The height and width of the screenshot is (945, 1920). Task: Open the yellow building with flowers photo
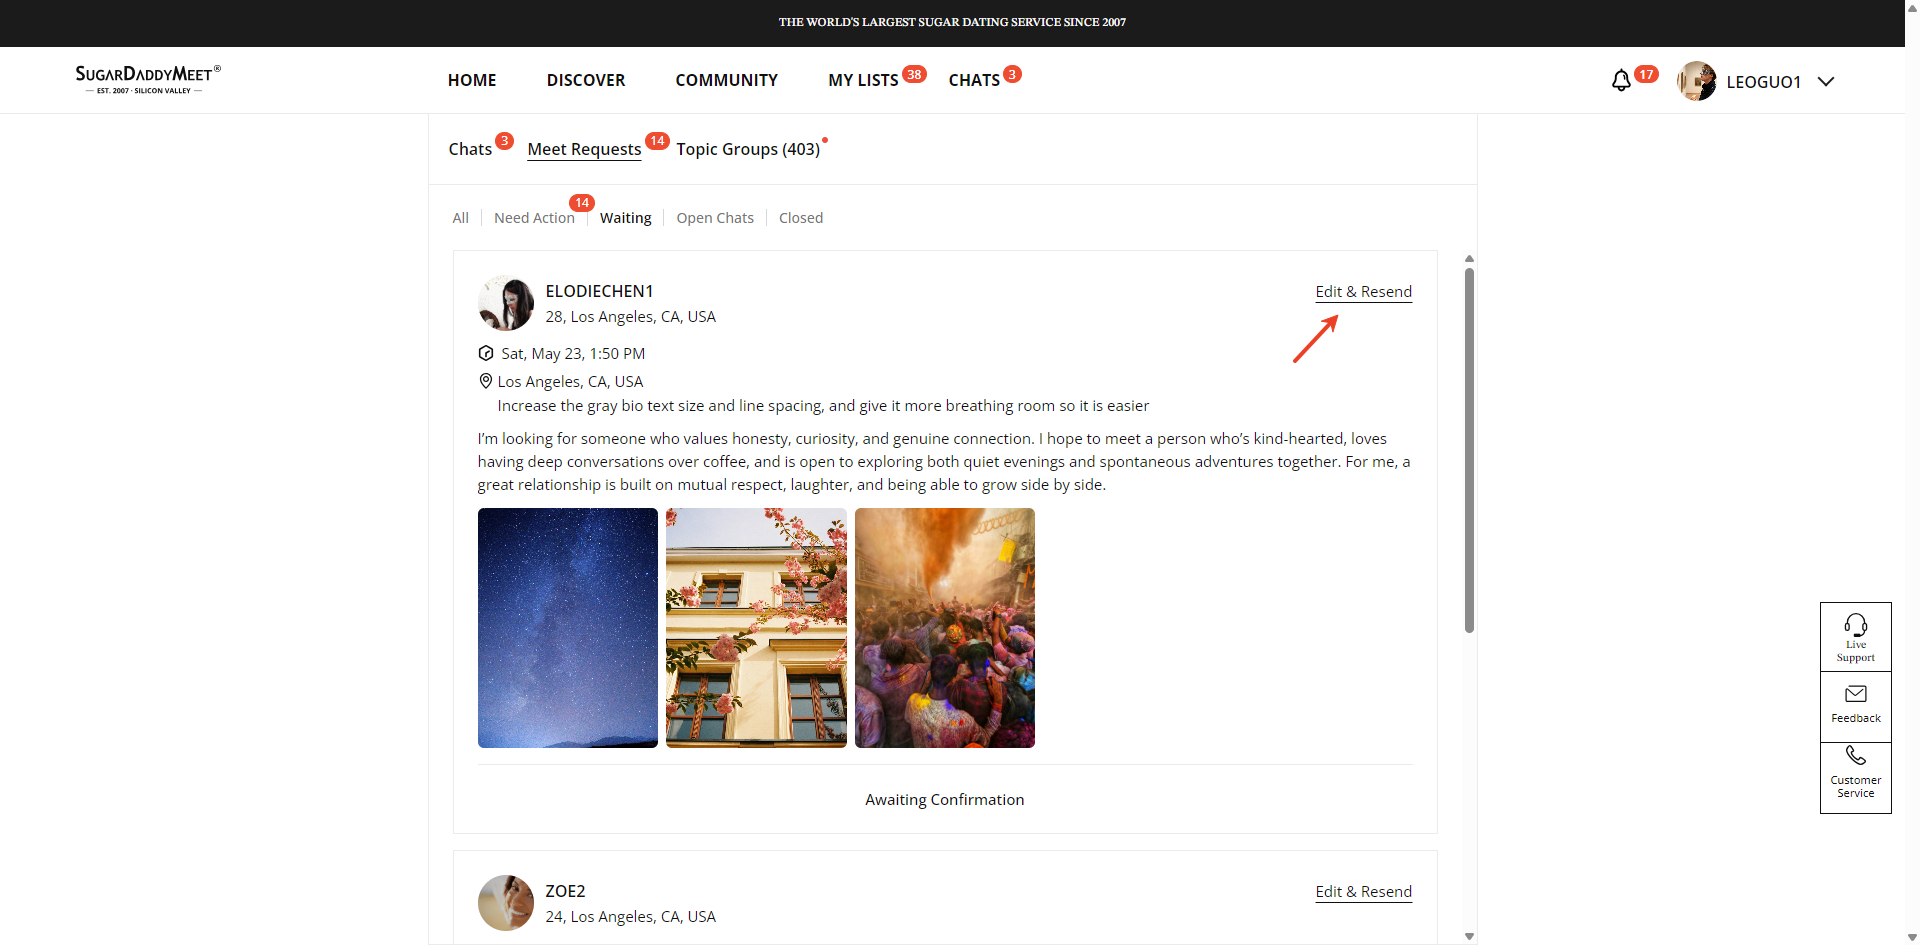point(756,628)
